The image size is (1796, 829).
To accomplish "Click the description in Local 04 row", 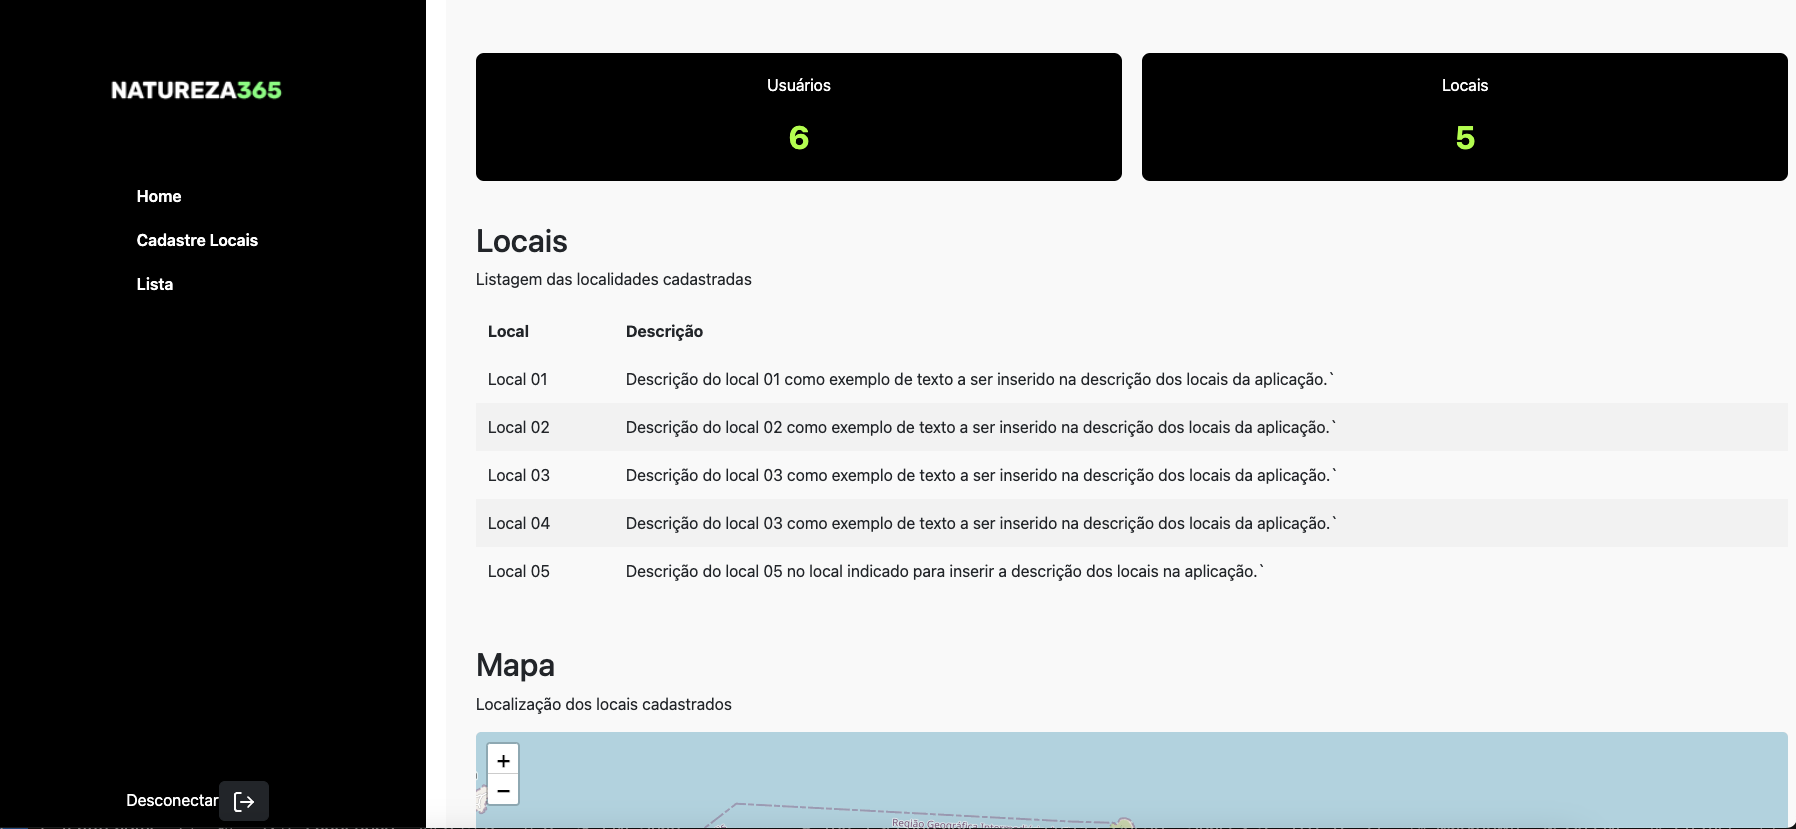I will pos(981,523).
